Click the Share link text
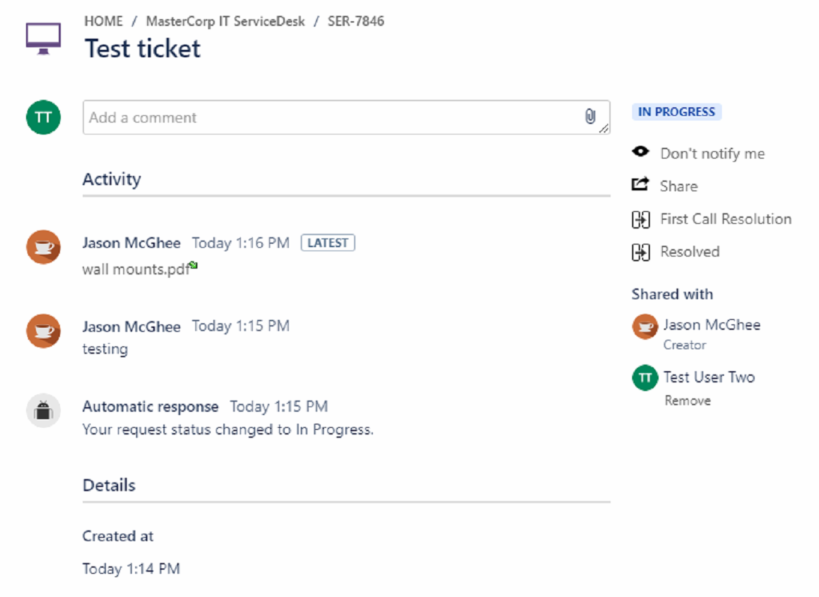 pyautogui.click(x=678, y=186)
